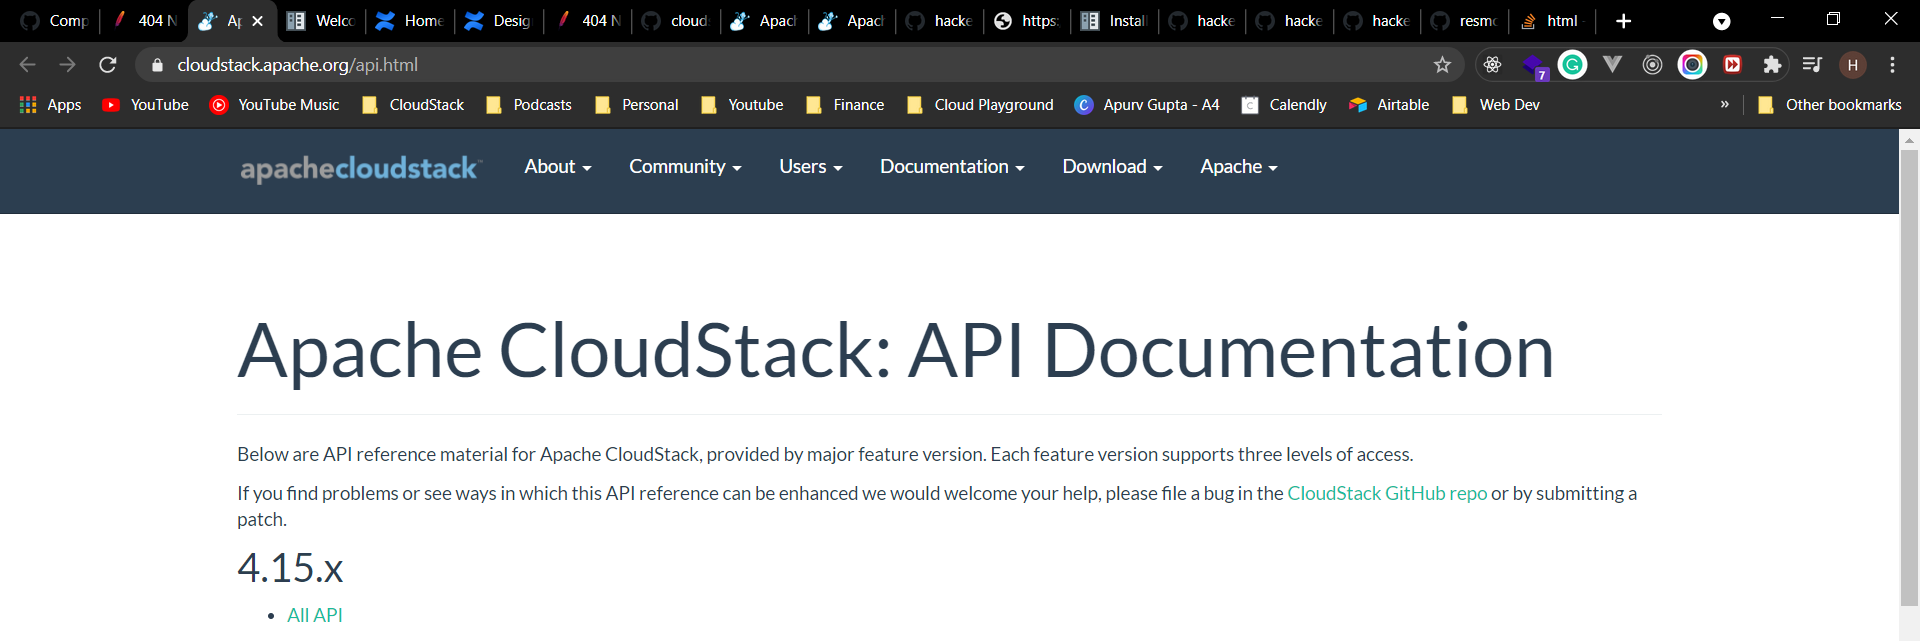1920x641 pixels.
Task: Switch to the https globe tab
Action: point(1027,21)
